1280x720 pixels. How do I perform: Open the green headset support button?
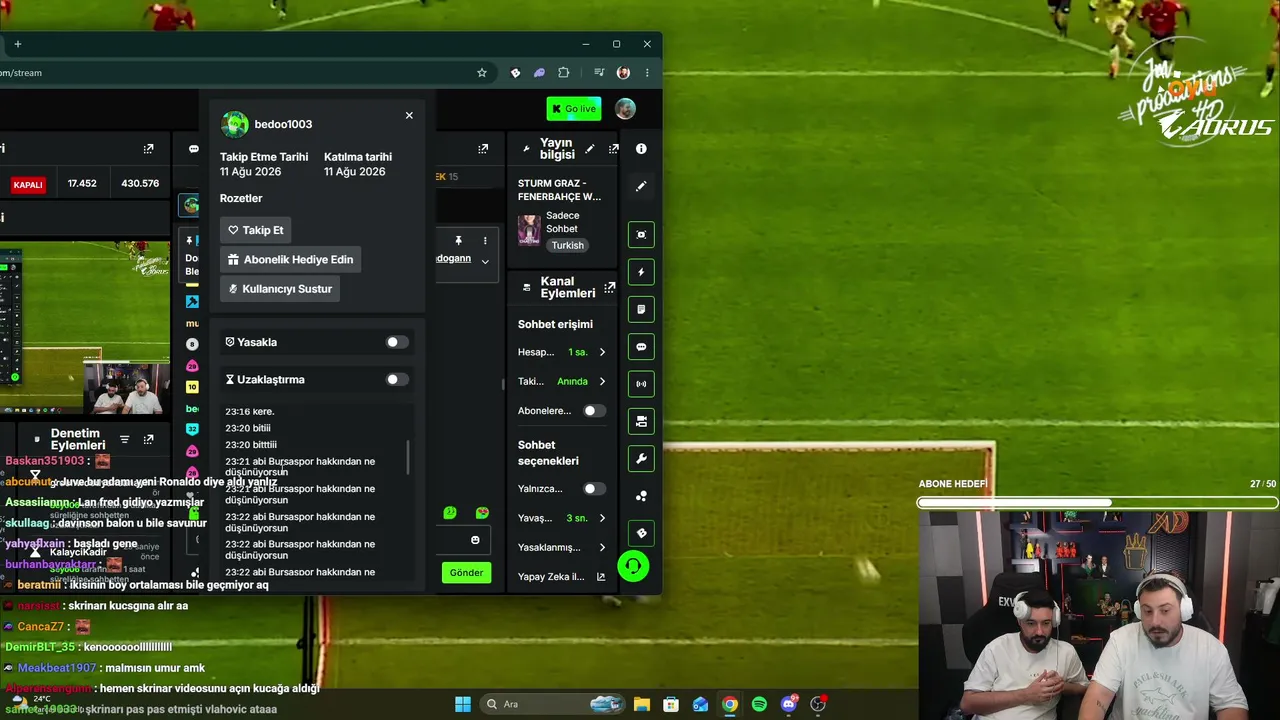point(633,567)
